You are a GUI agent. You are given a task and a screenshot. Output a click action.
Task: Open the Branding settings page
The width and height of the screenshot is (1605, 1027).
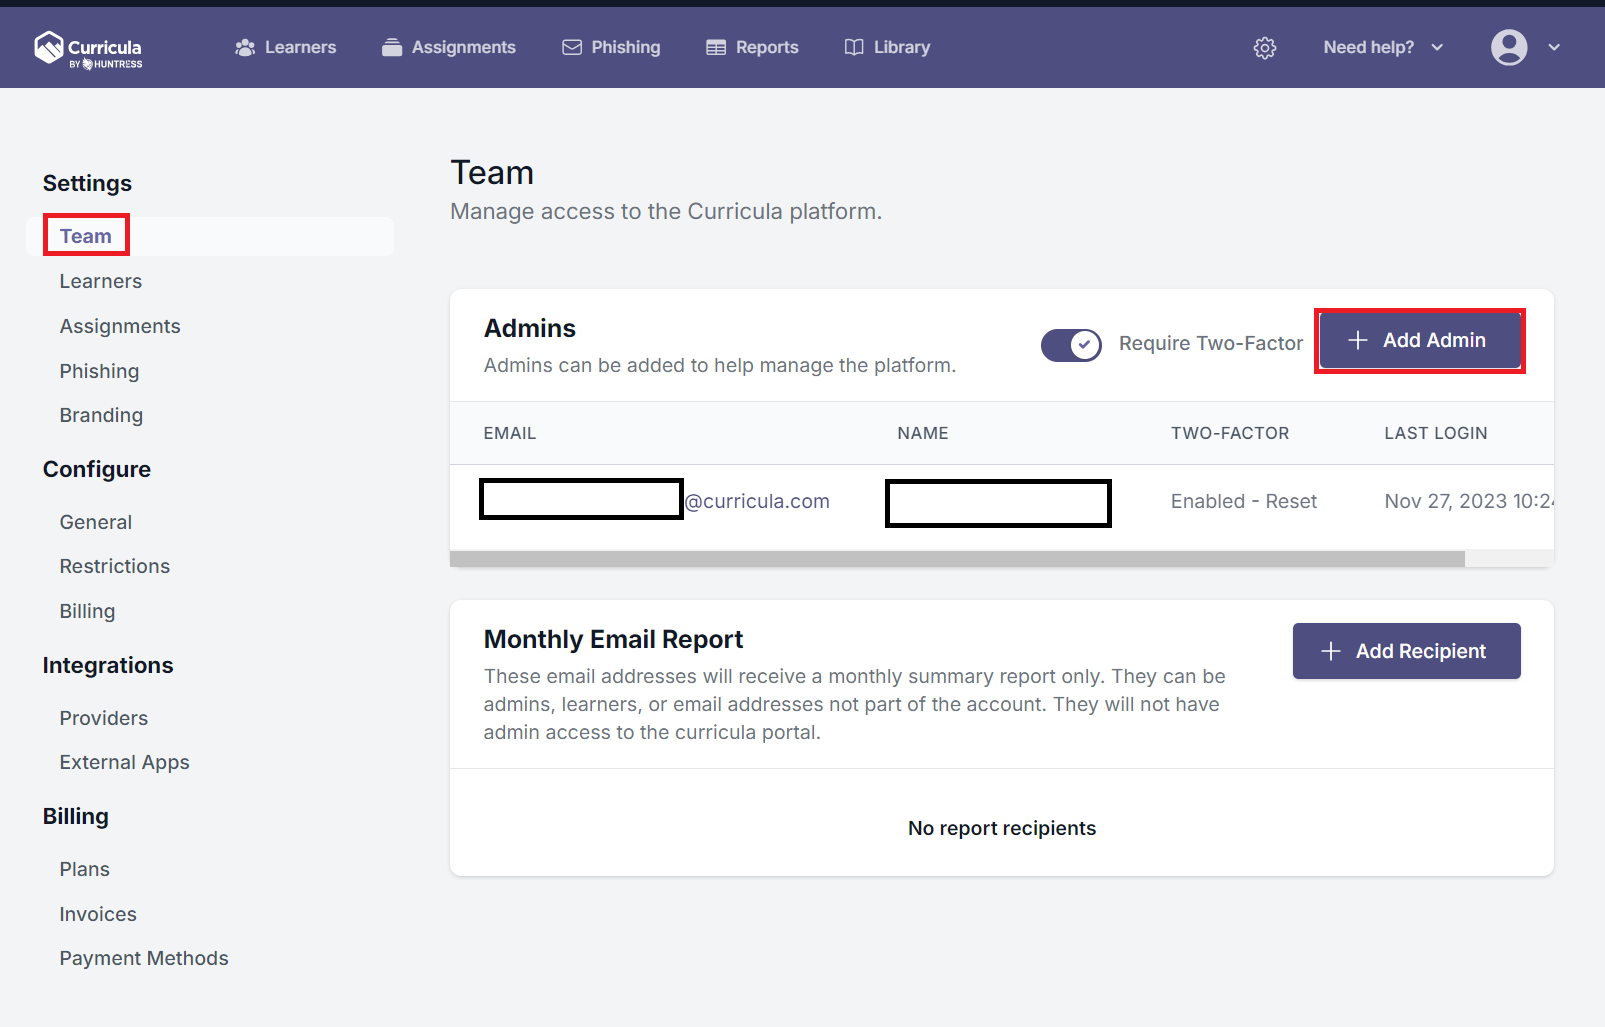point(101,415)
